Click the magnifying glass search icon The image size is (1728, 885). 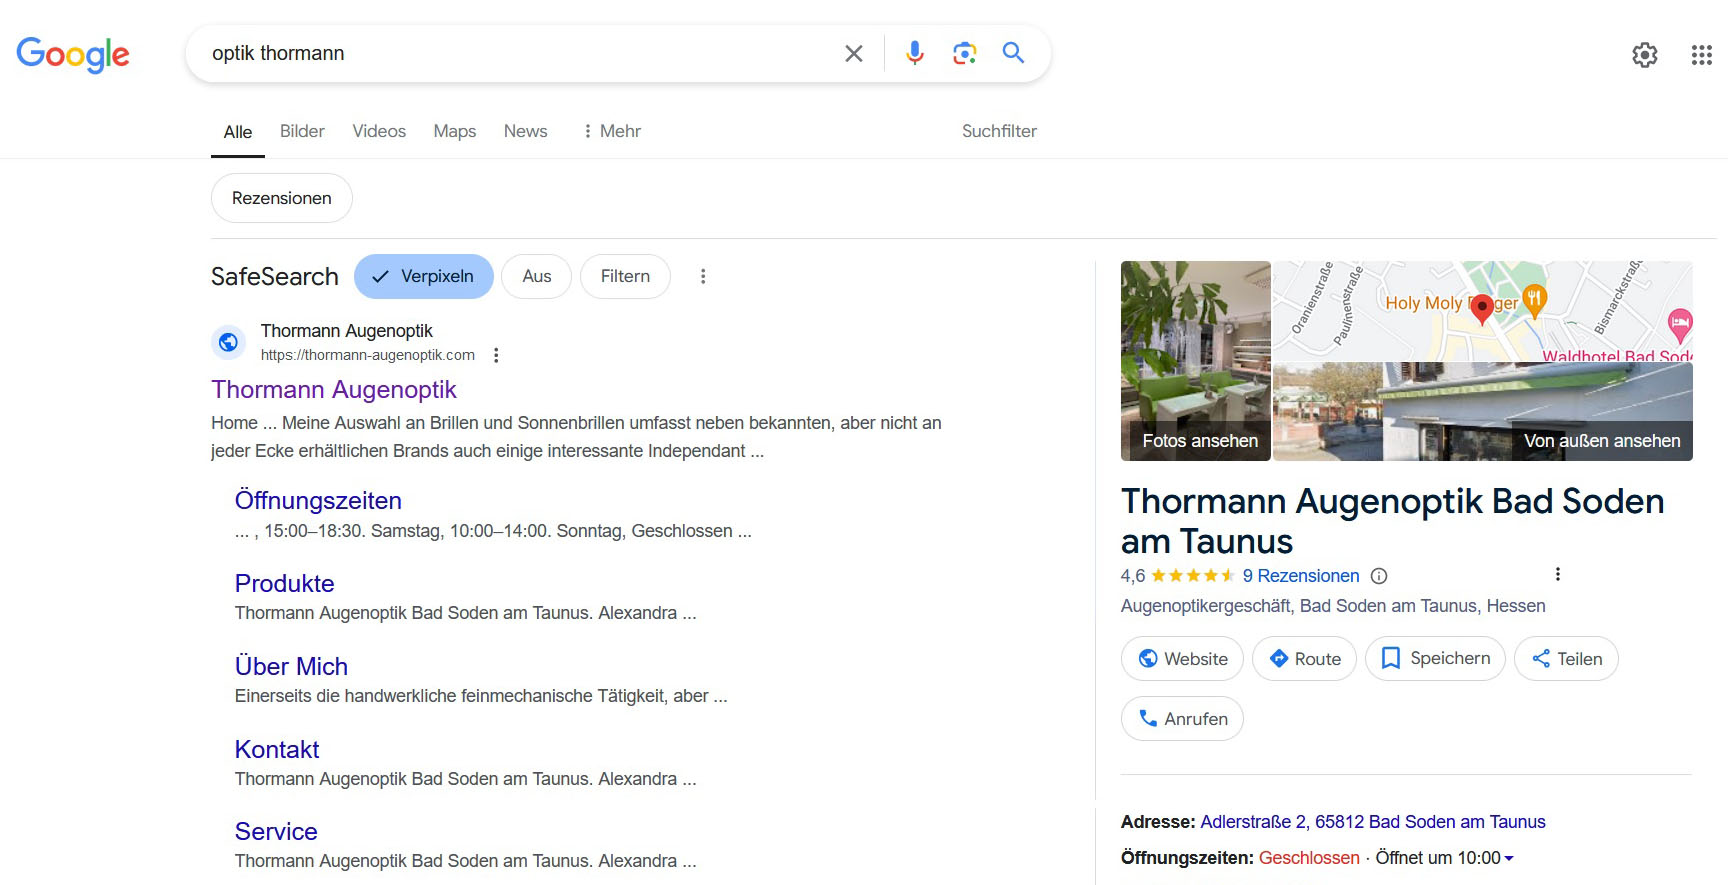(1013, 53)
